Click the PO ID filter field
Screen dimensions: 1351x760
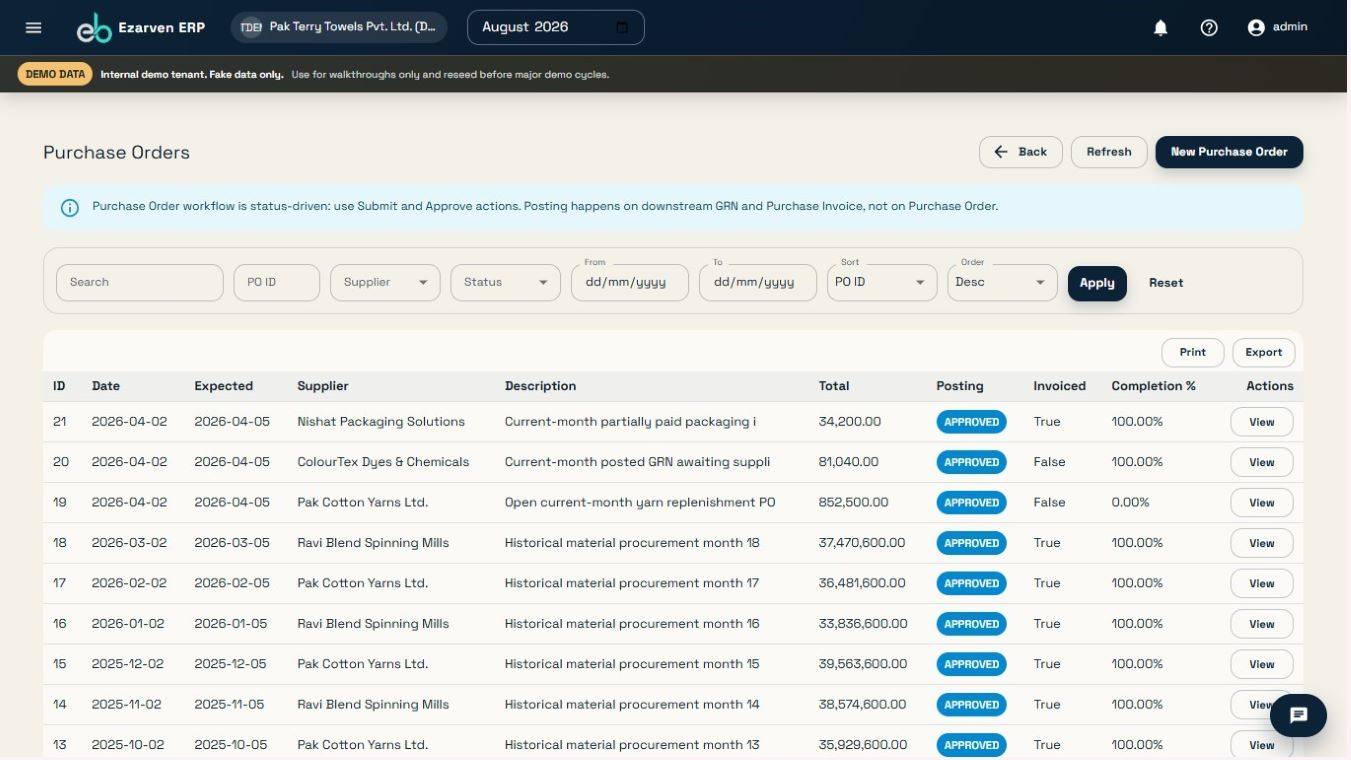(277, 283)
